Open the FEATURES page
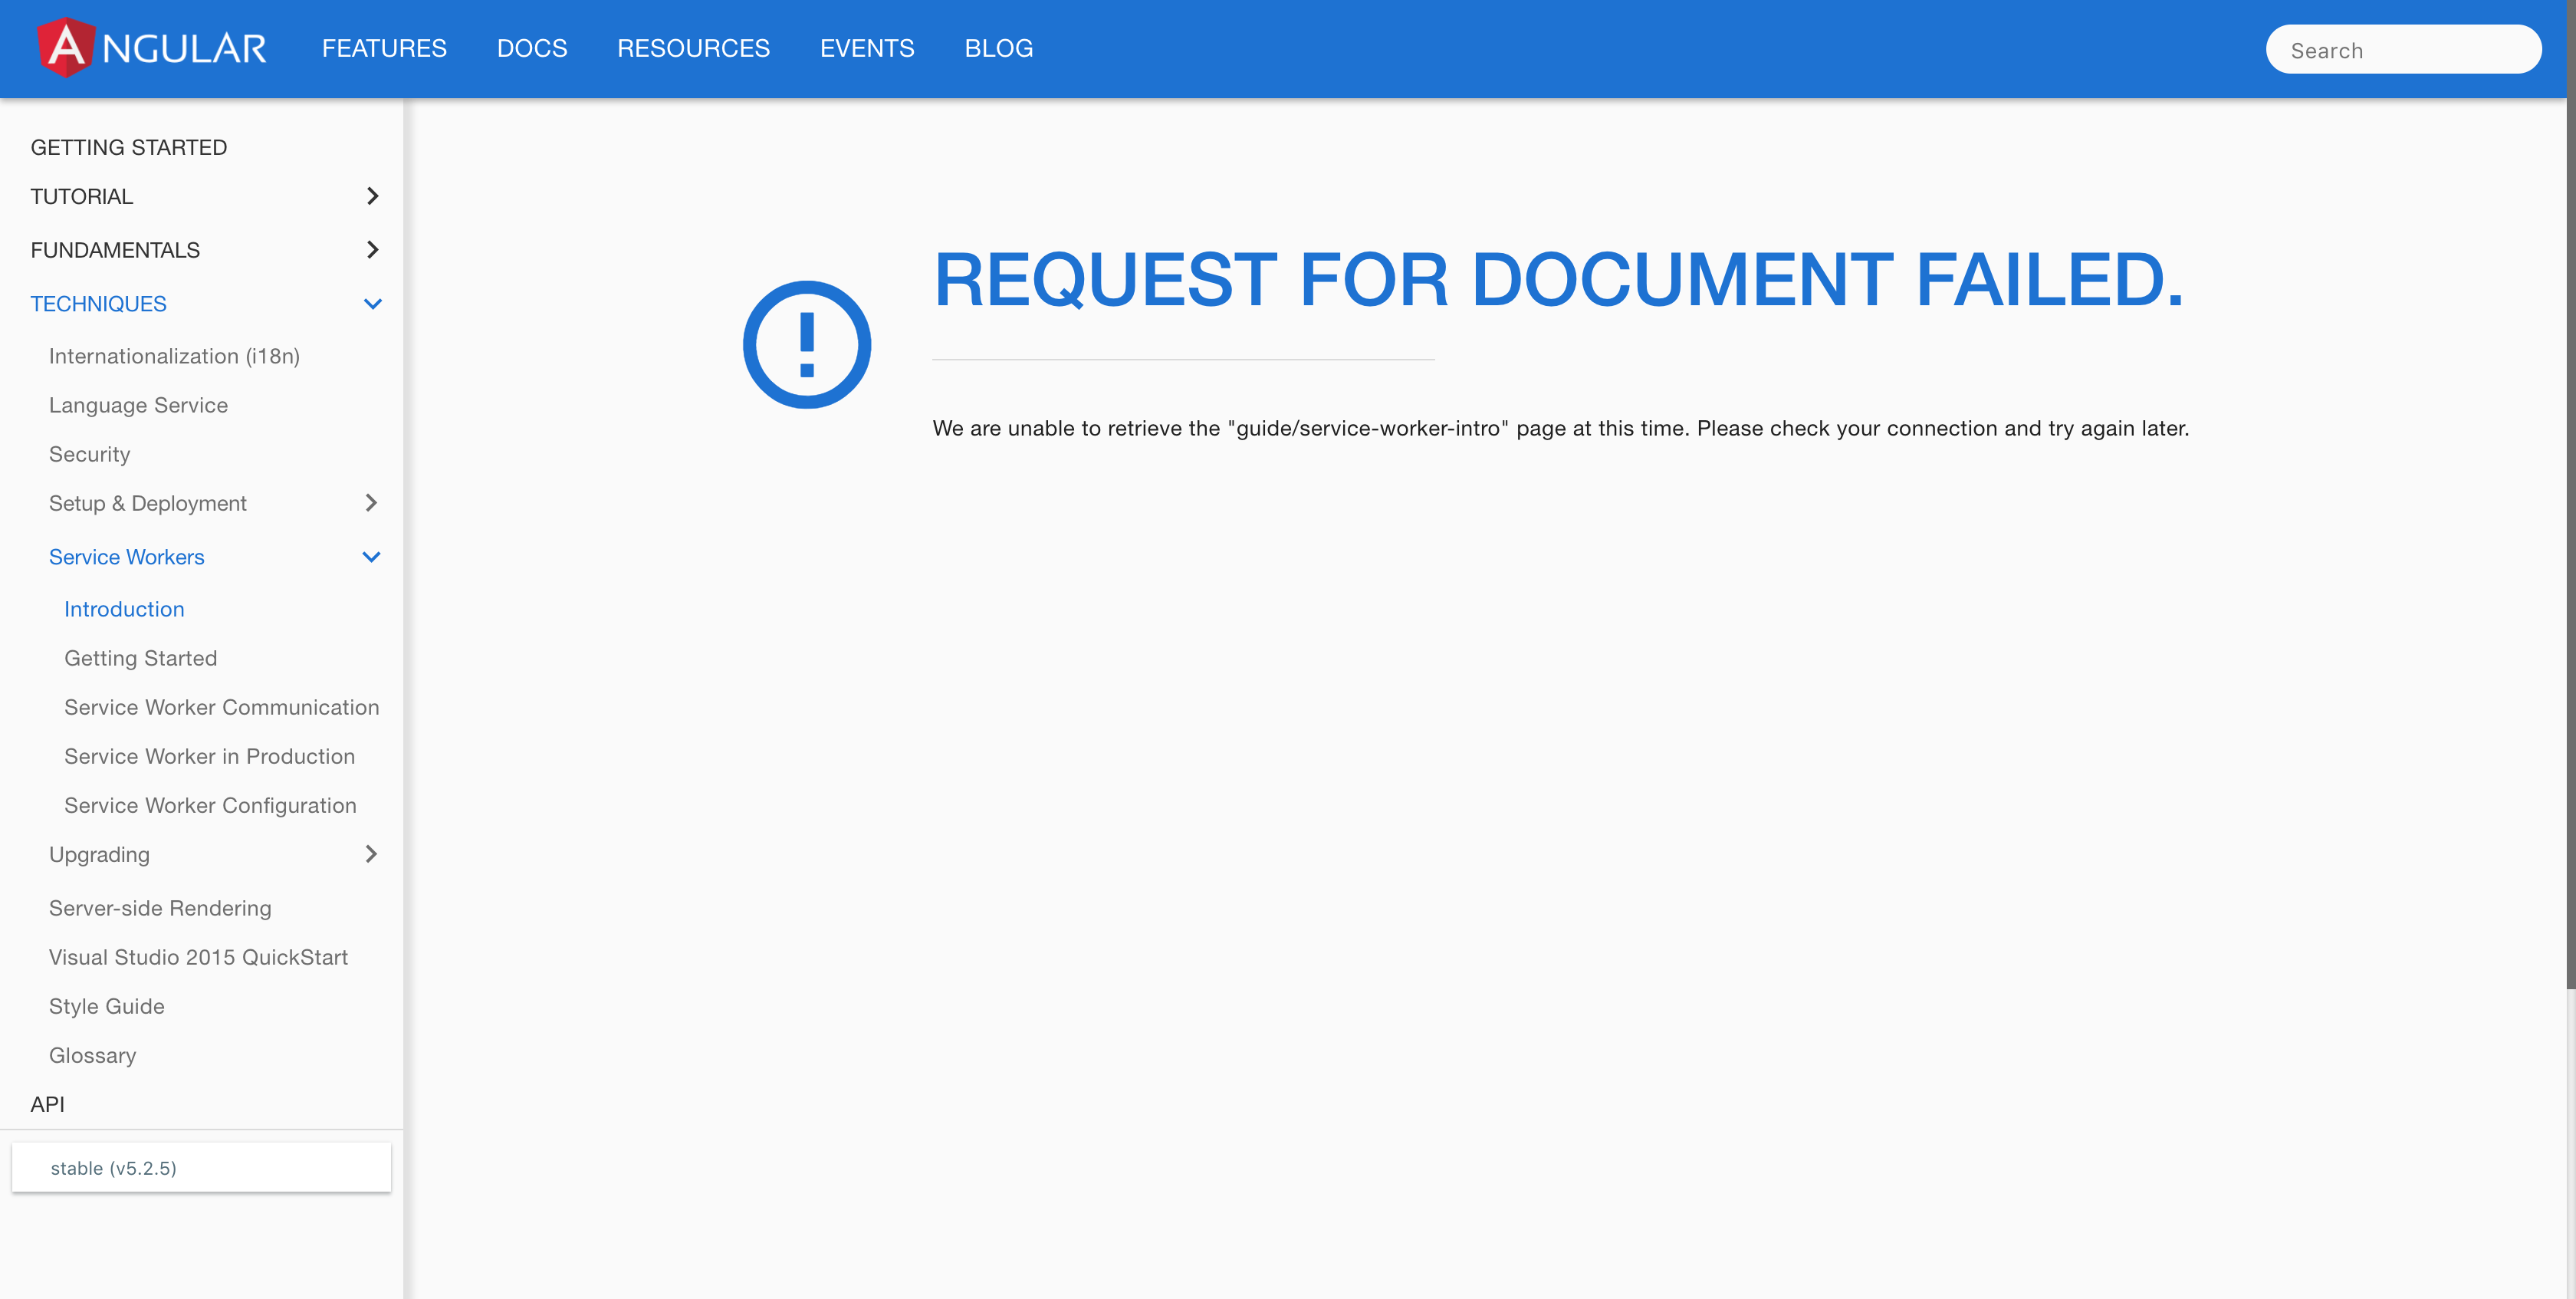This screenshot has height=1299, width=2576. [383, 47]
